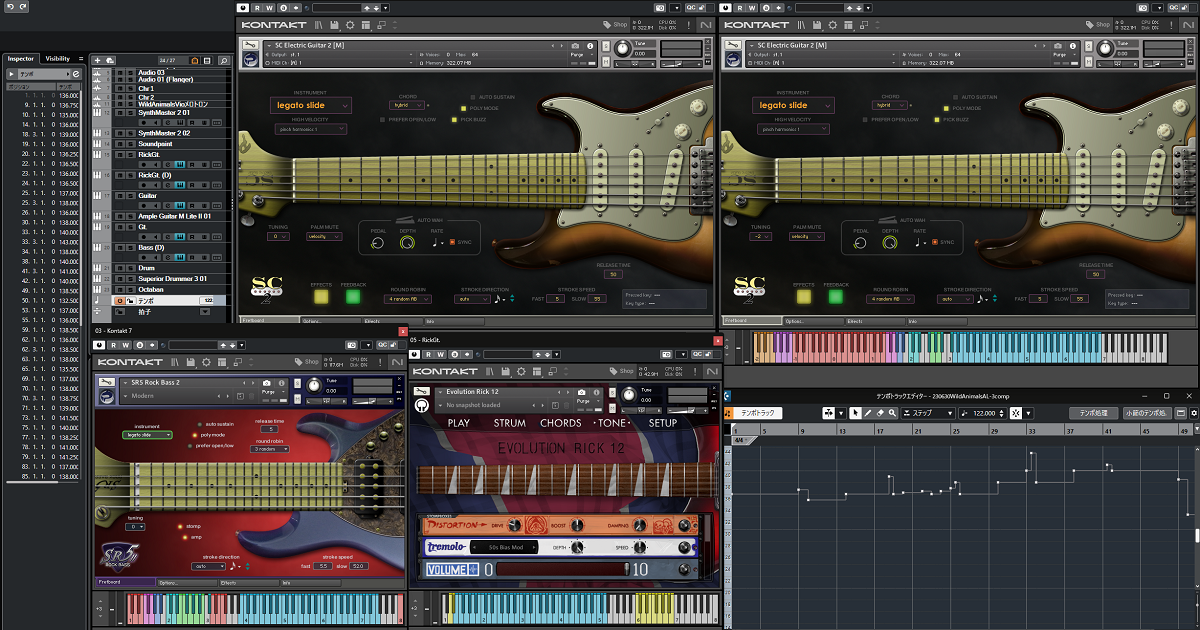Open the SR5 Rock Bass instrument articulation dropdown
This screenshot has height=630, width=1200.
(147, 435)
